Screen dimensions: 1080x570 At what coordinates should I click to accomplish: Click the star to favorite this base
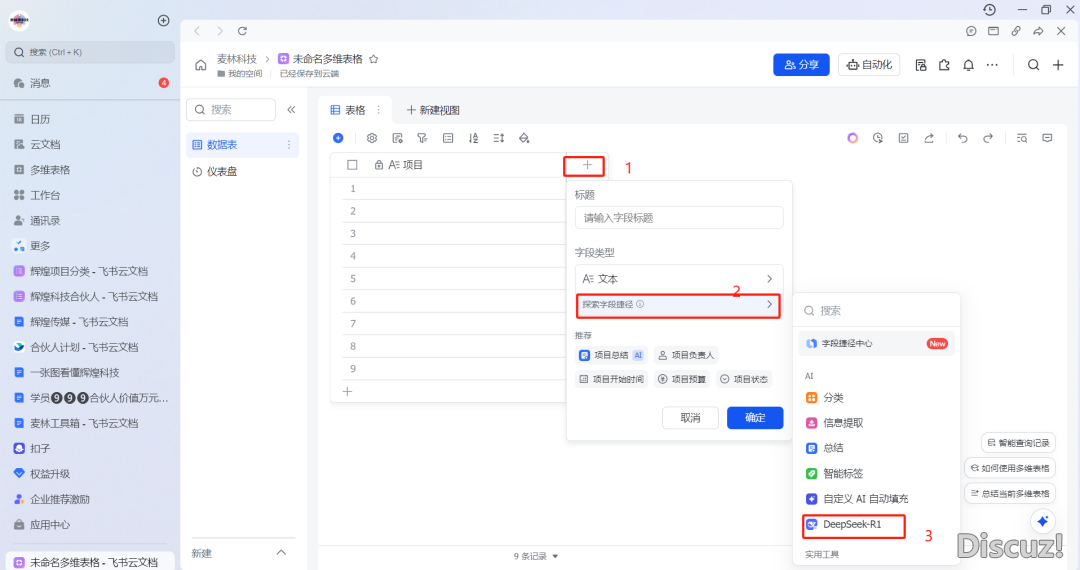[373, 59]
